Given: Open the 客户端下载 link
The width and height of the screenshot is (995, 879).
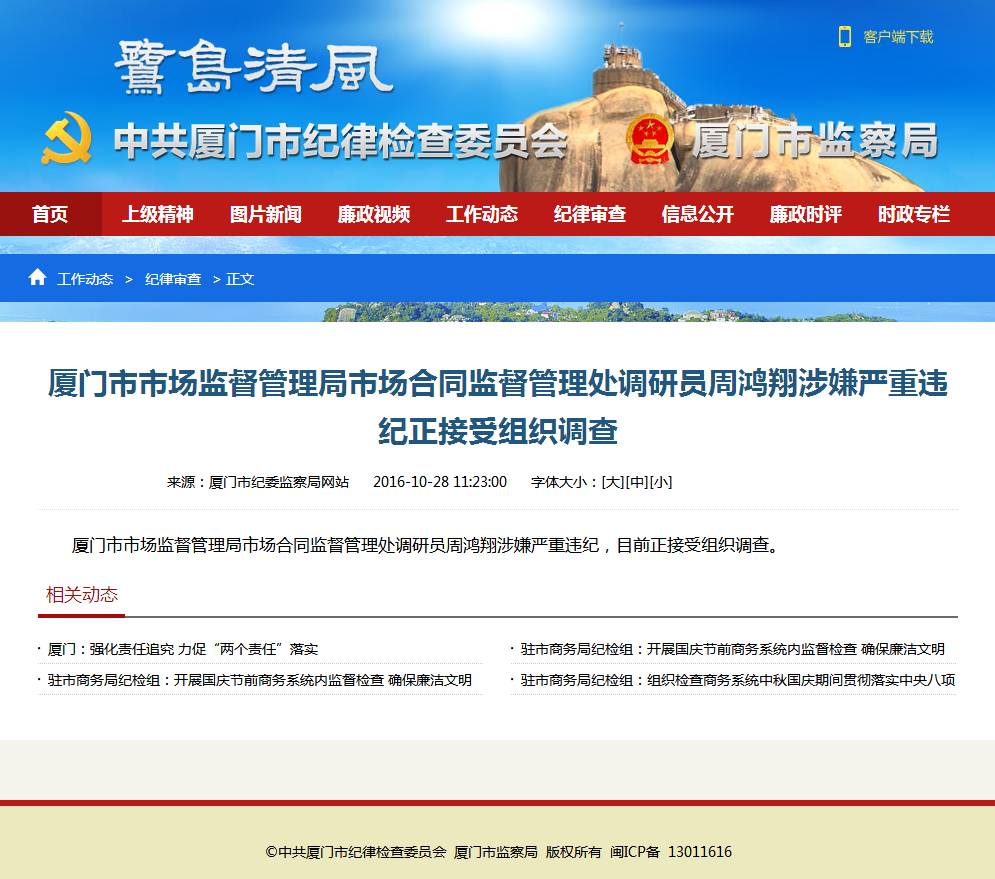Looking at the screenshot, I should pyautogui.click(x=898, y=37).
